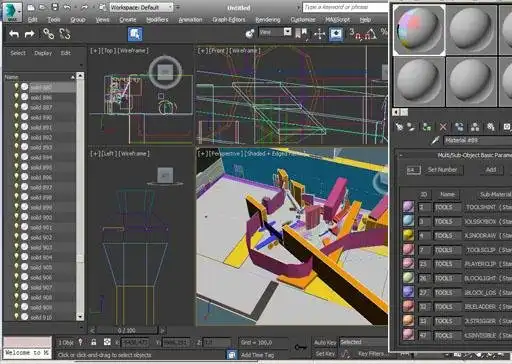Click Put Material to Scene icon

tap(411, 127)
